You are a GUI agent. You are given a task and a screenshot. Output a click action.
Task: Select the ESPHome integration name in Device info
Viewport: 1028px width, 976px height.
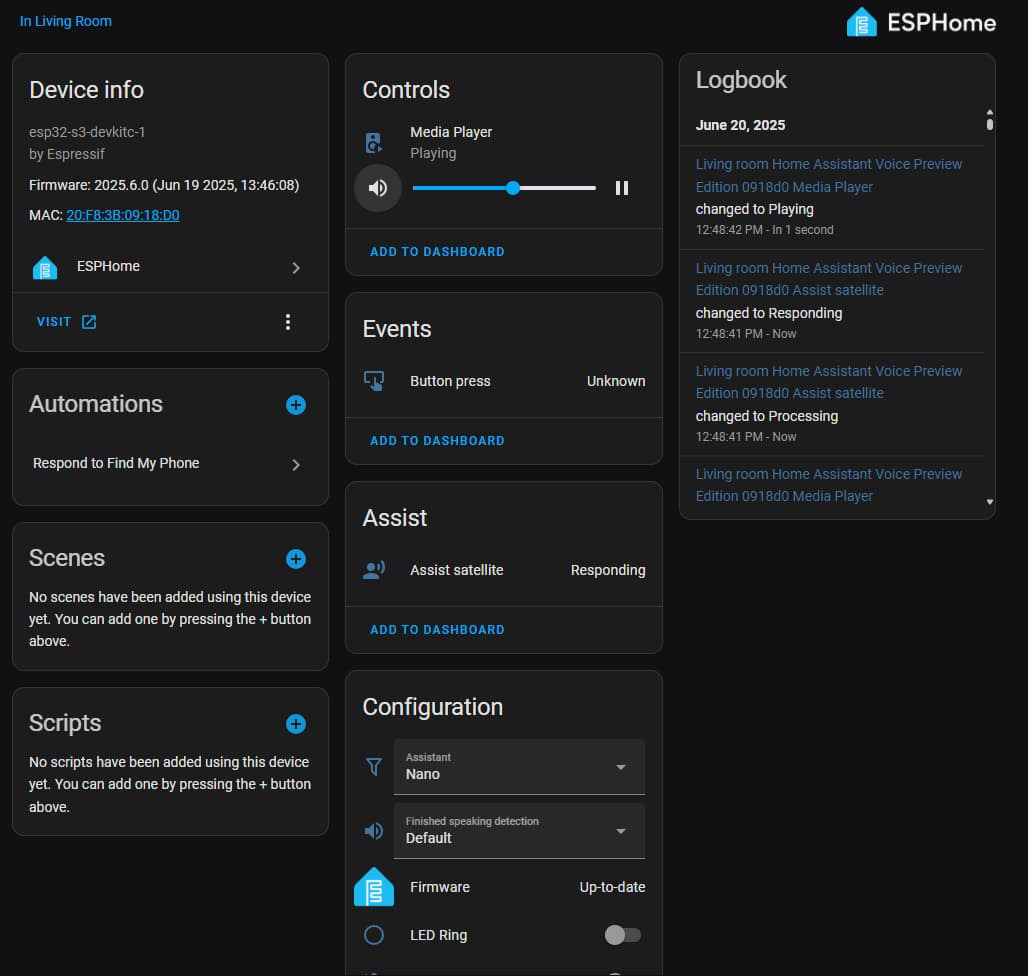[x=108, y=266]
